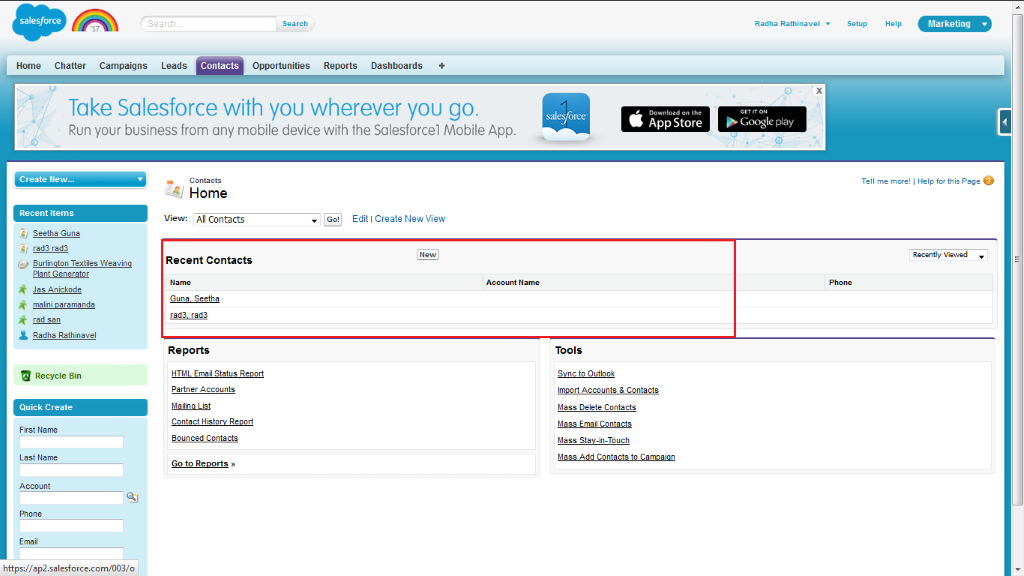The width and height of the screenshot is (1024, 576).
Task: Switch to the Campaigns tab
Action: pyautogui.click(x=123, y=66)
